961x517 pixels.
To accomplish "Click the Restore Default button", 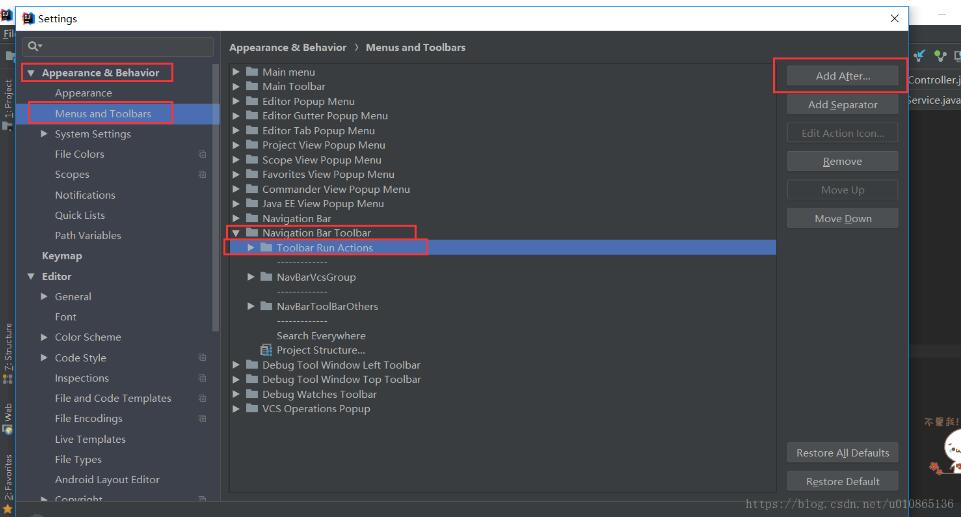I will [842, 481].
